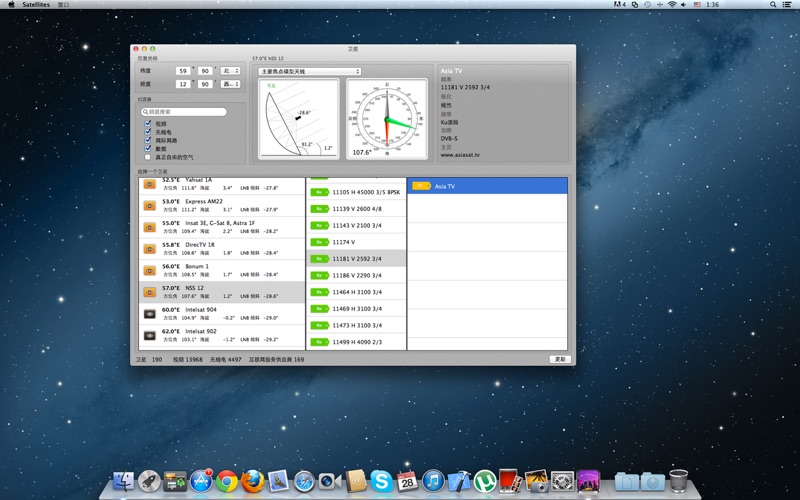
Task: Click Ku tag beside 11139 V 2600
Action: [320, 209]
